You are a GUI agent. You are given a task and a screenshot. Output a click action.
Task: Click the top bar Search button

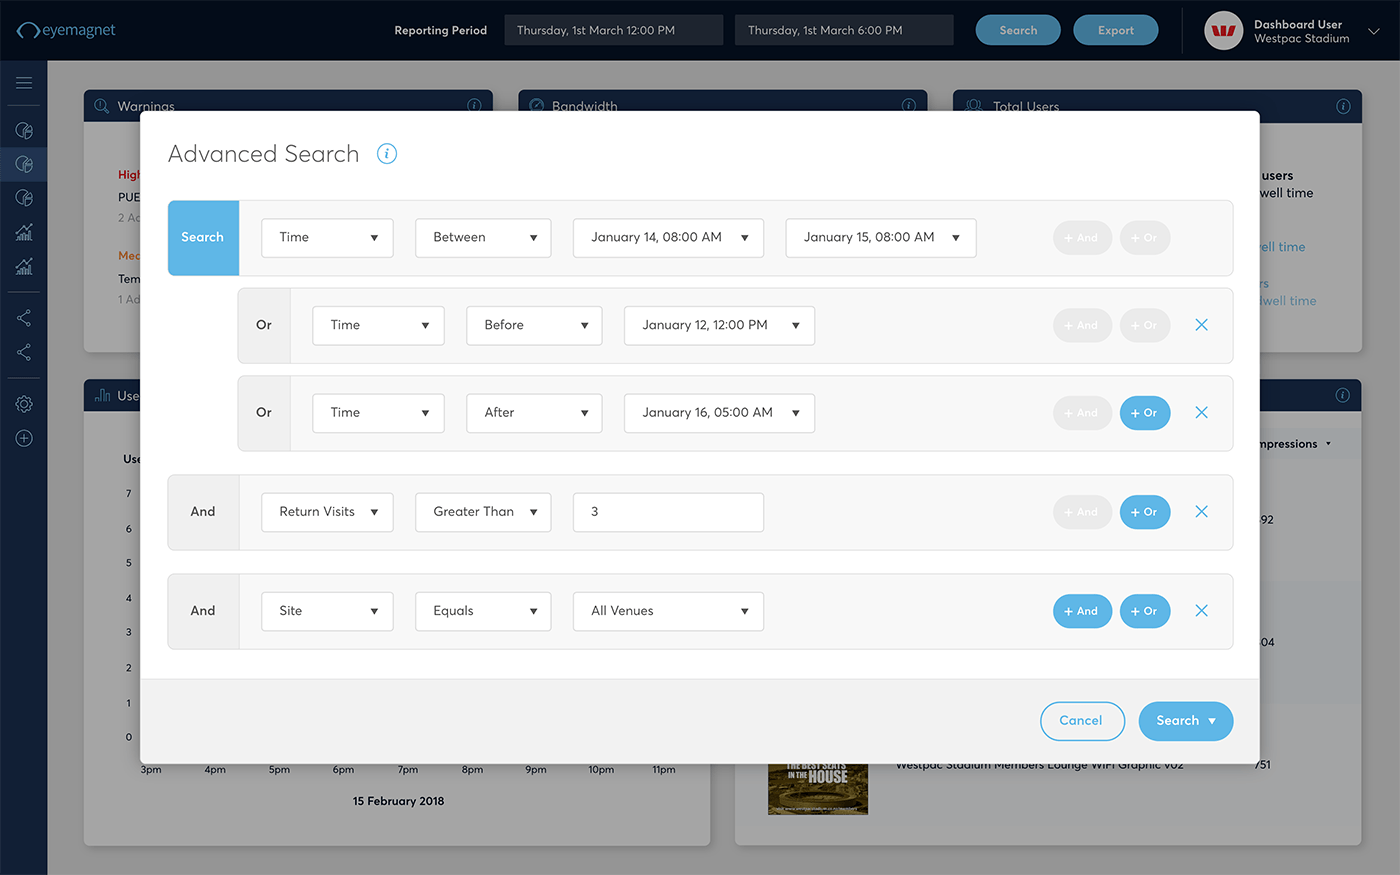tap(1018, 30)
